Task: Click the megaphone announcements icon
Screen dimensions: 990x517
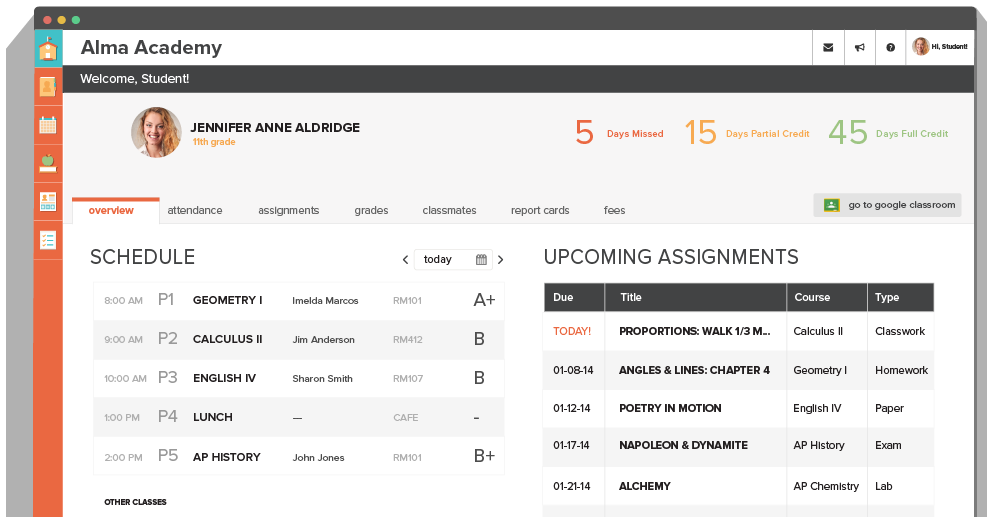Action: [x=859, y=47]
